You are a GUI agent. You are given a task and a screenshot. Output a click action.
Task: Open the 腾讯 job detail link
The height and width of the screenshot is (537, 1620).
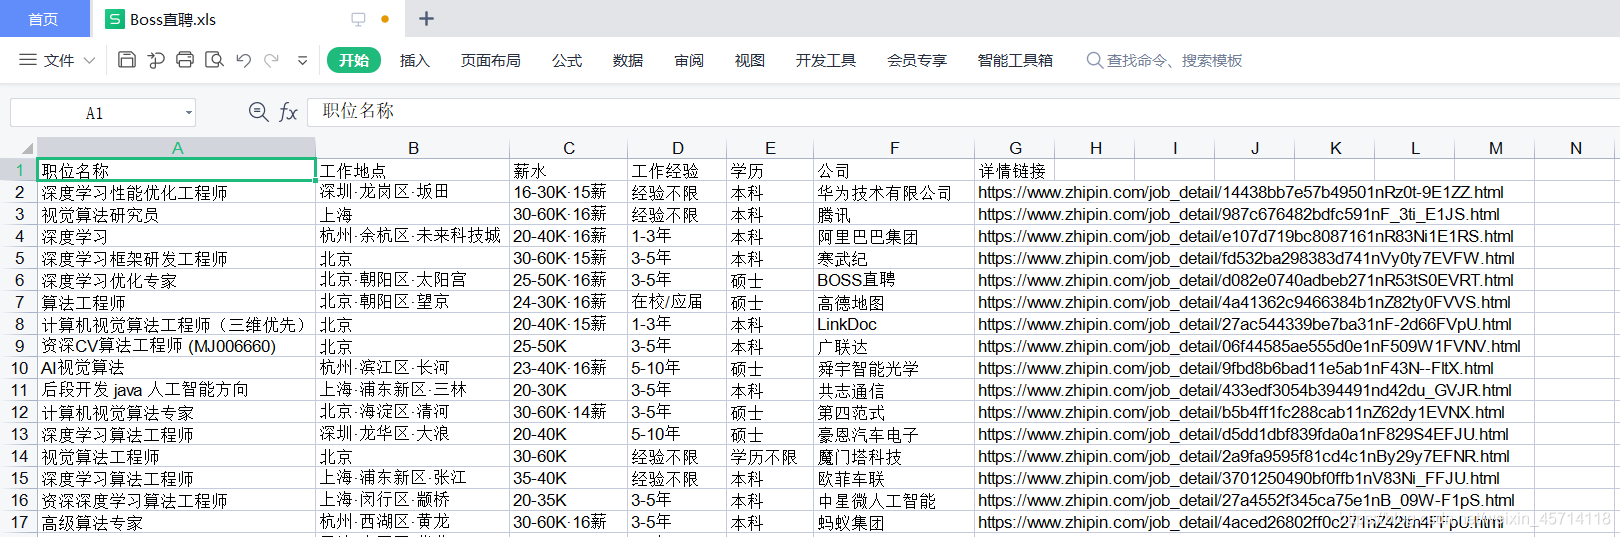[x=1238, y=214]
